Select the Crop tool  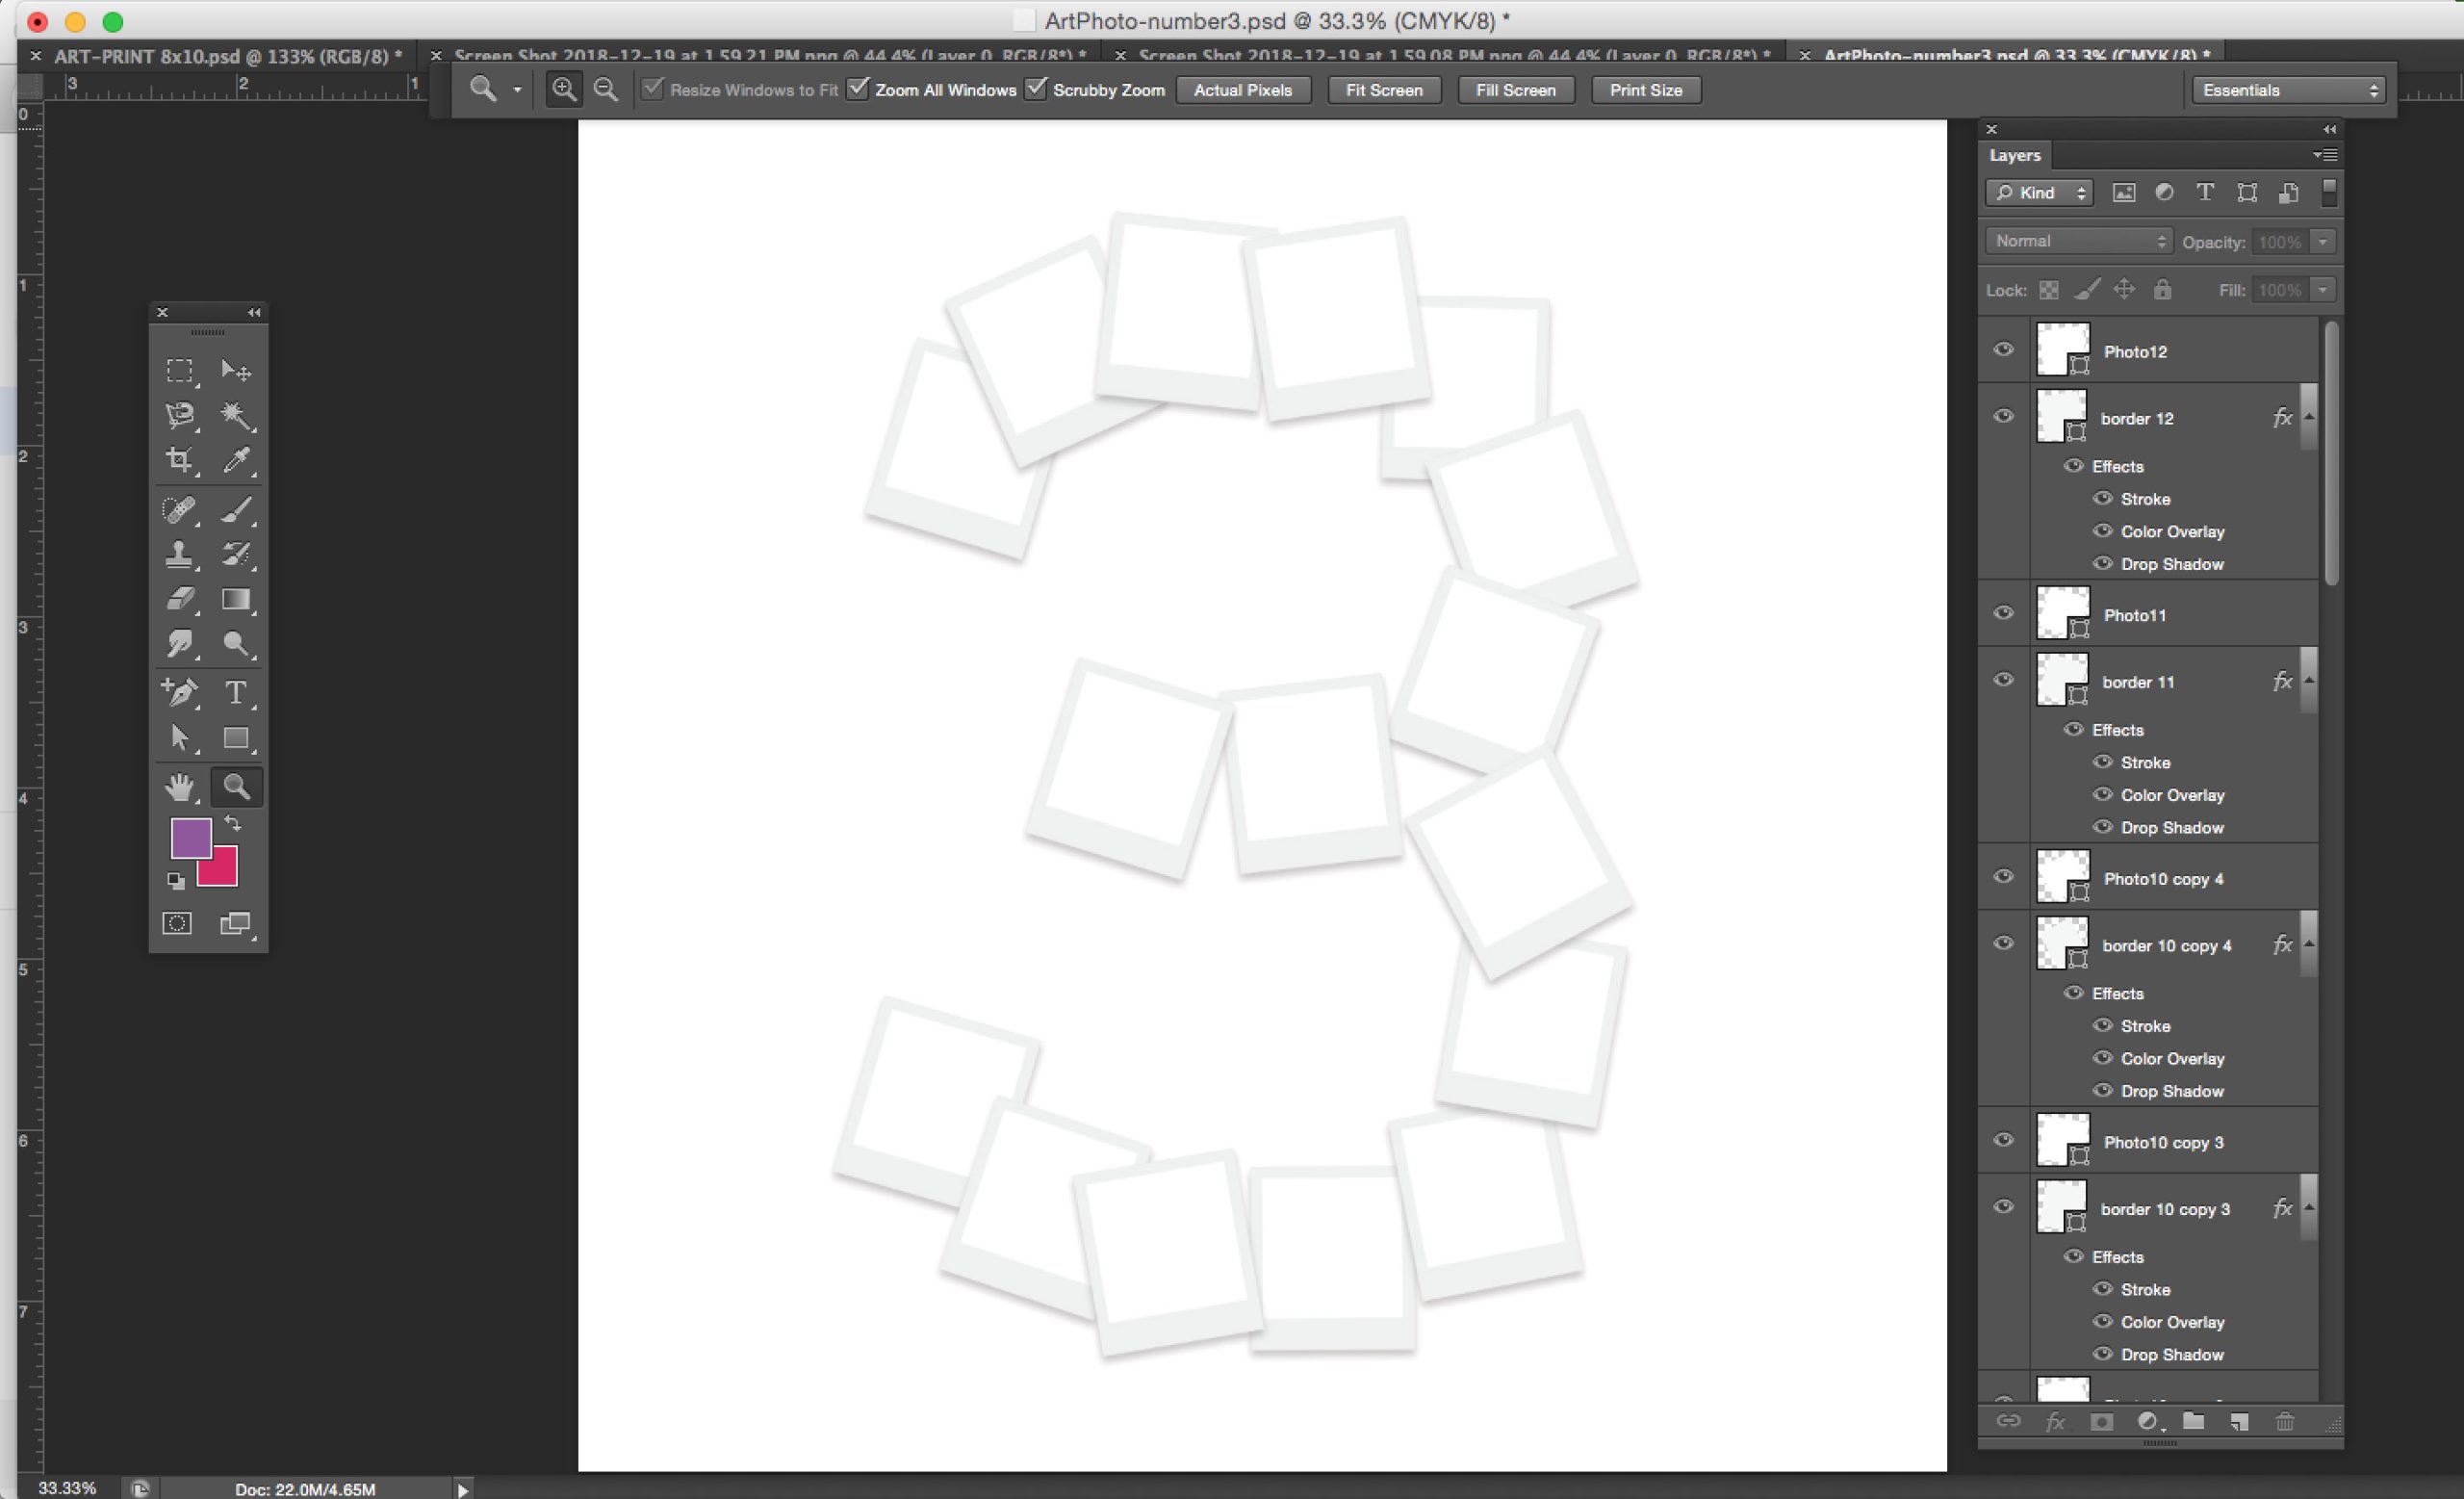click(180, 459)
